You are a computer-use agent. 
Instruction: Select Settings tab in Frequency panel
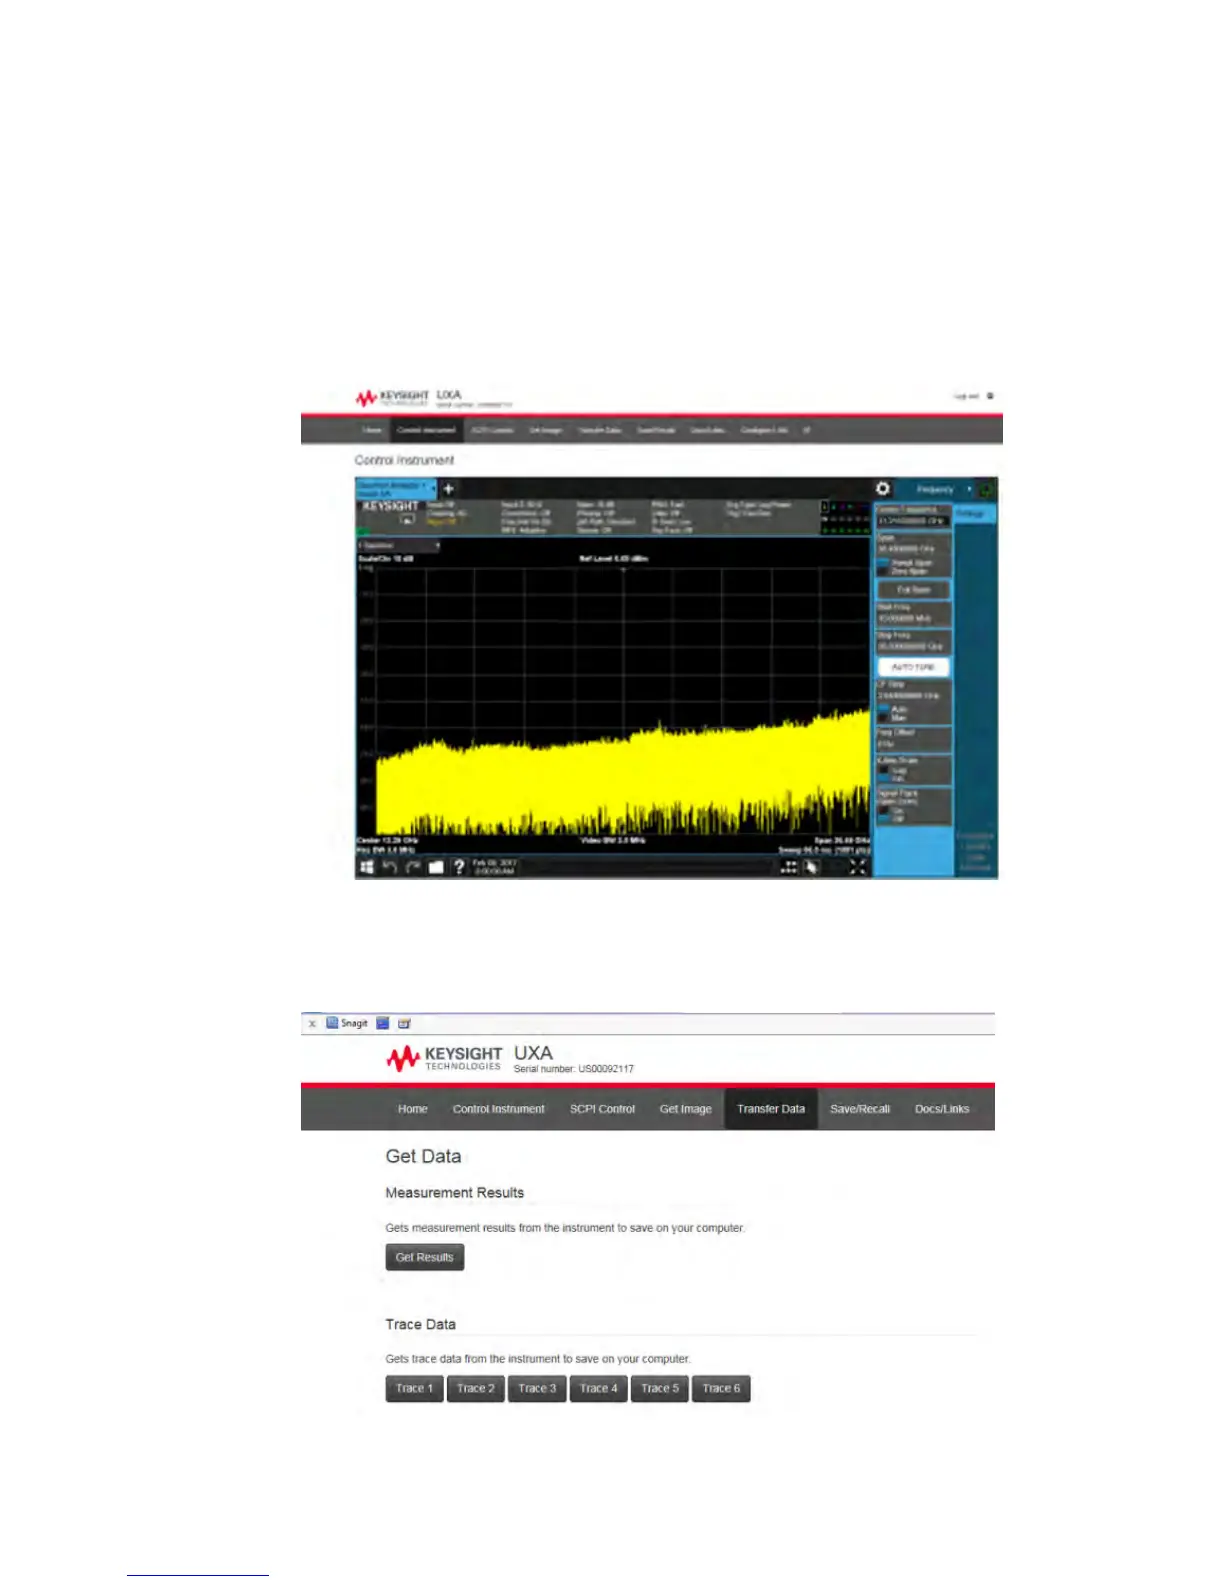point(975,514)
